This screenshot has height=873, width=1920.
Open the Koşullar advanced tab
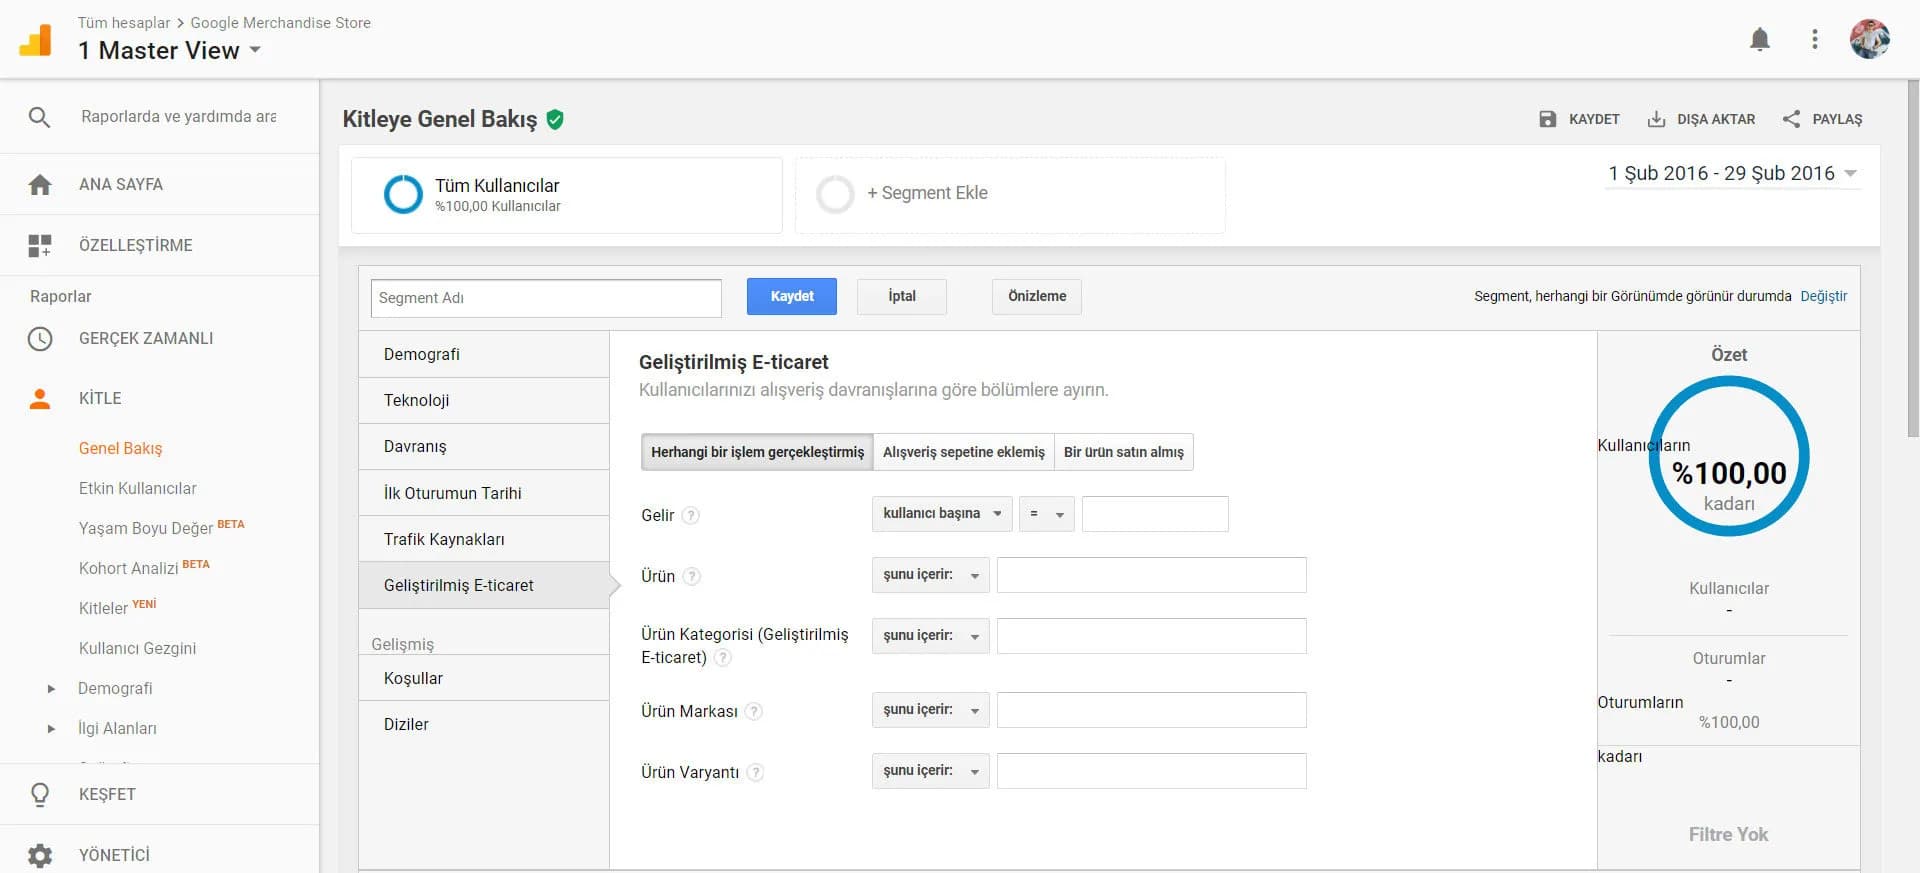pos(484,678)
